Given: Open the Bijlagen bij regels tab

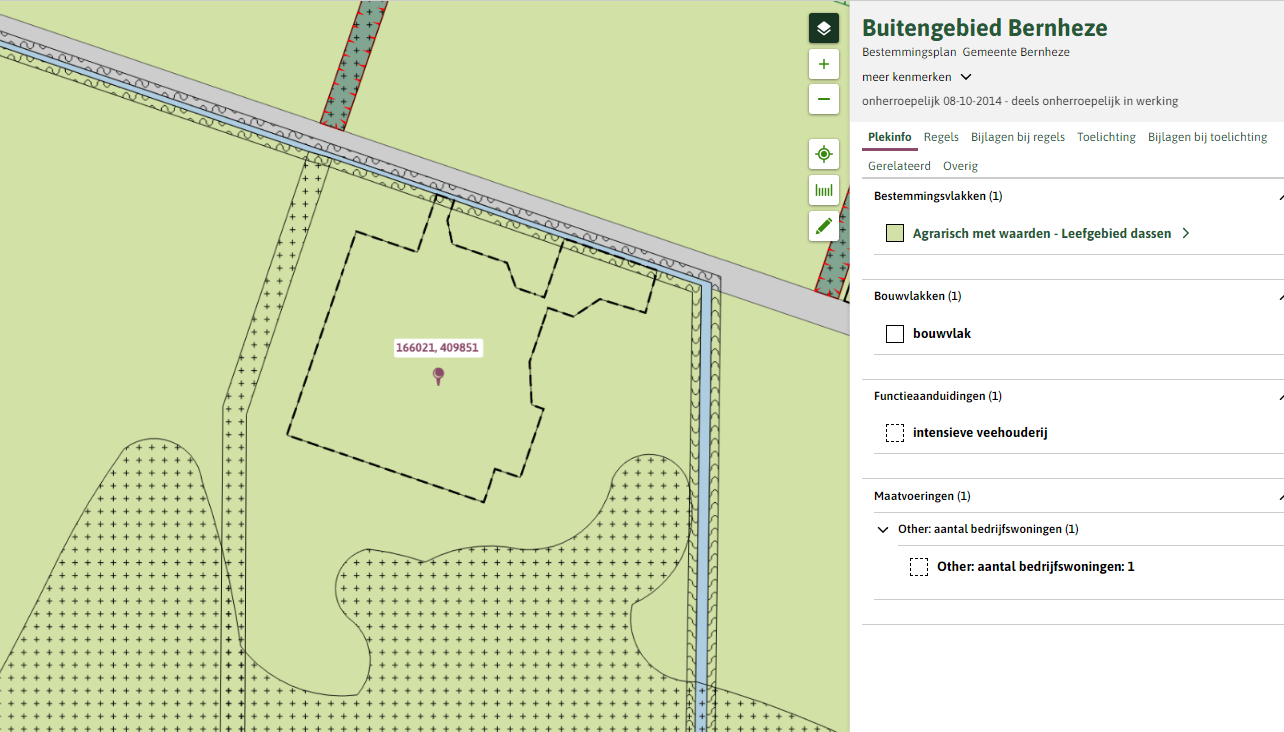Looking at the screenshot, I should pyautogui.click(x=1018, y=137).
